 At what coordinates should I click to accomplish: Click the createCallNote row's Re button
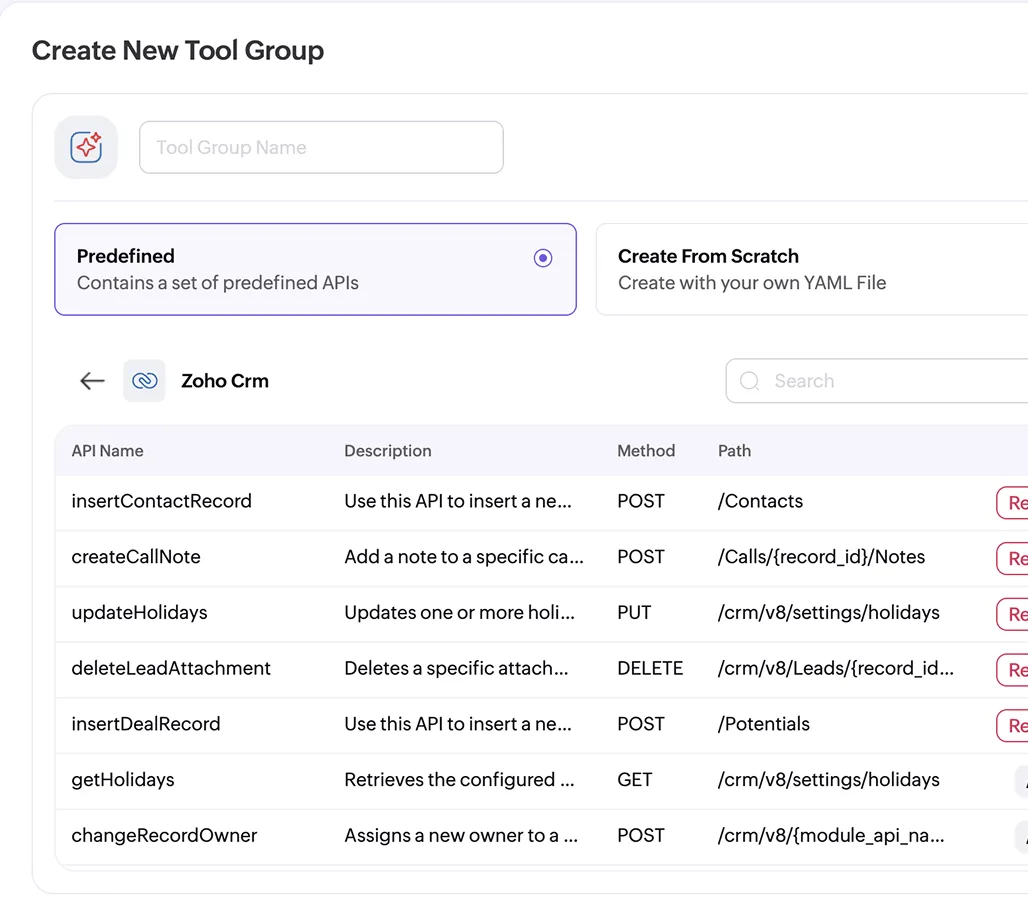point(1012,559)
